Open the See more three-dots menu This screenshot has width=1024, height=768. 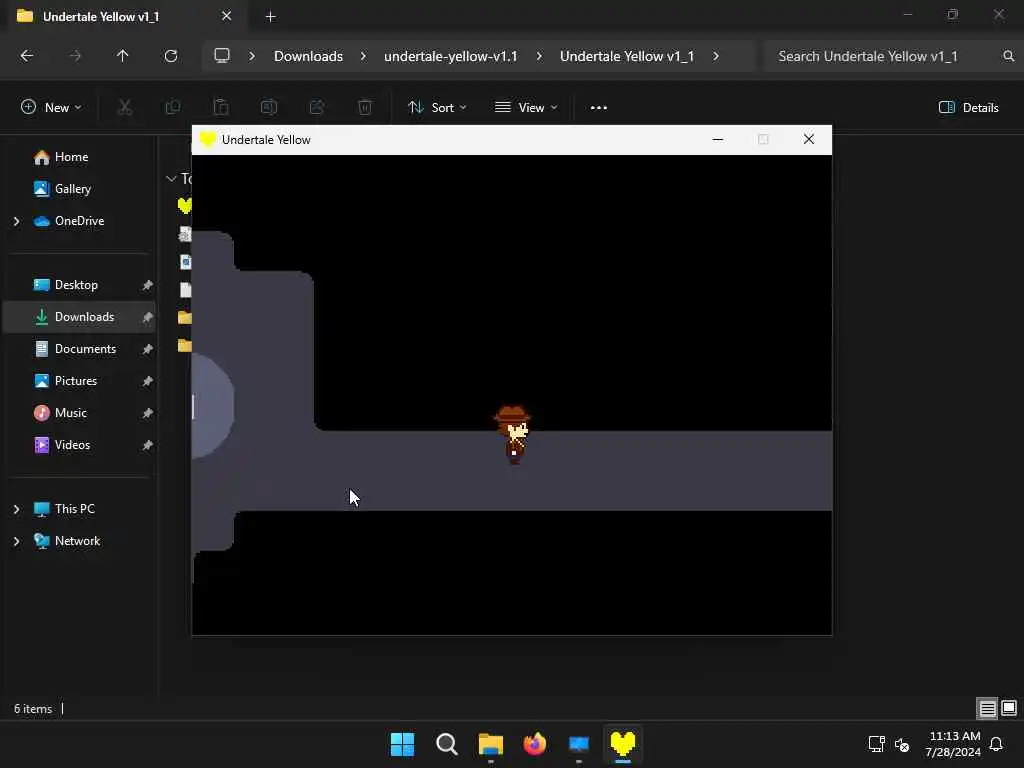click(599, 108)
